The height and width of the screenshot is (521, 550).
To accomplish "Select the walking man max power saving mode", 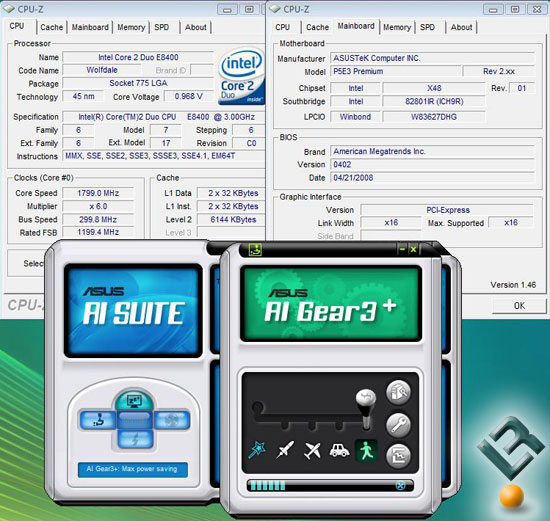I will 366,450.
